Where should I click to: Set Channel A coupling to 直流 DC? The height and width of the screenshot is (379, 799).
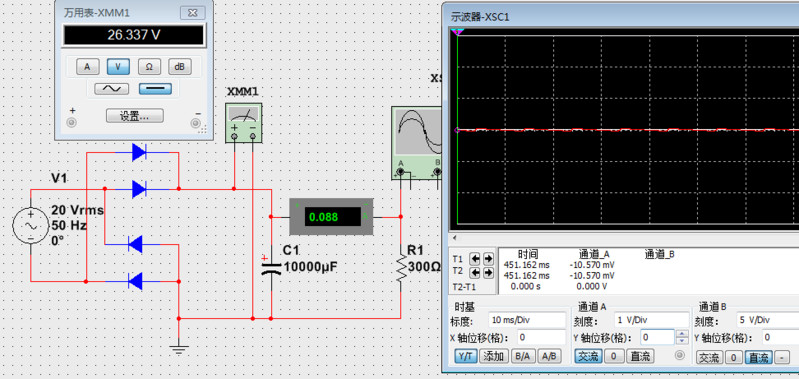(641, 357)
